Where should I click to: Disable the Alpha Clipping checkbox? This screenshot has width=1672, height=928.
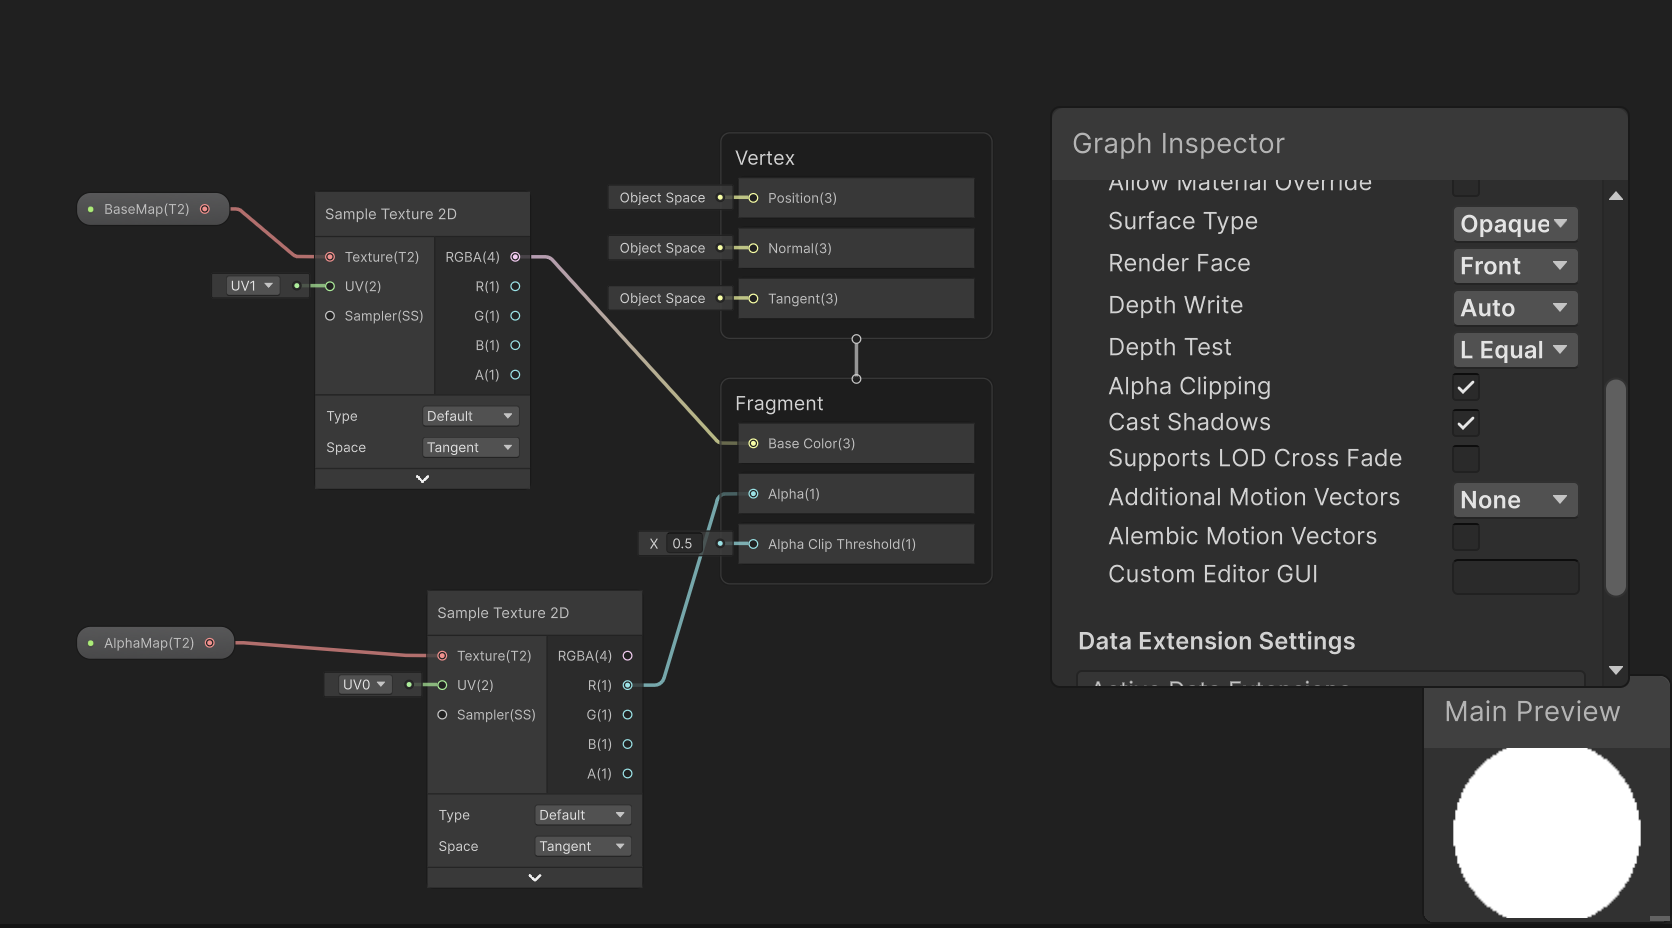tap(1465, 387)
